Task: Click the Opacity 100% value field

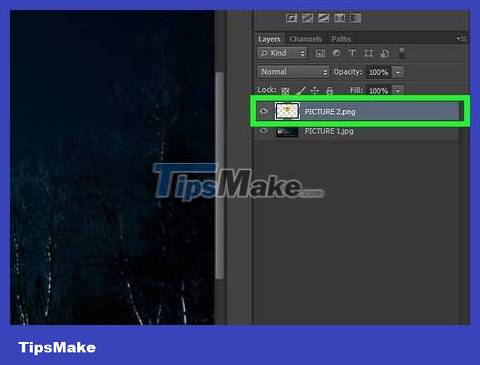Action: click(379, 72)
